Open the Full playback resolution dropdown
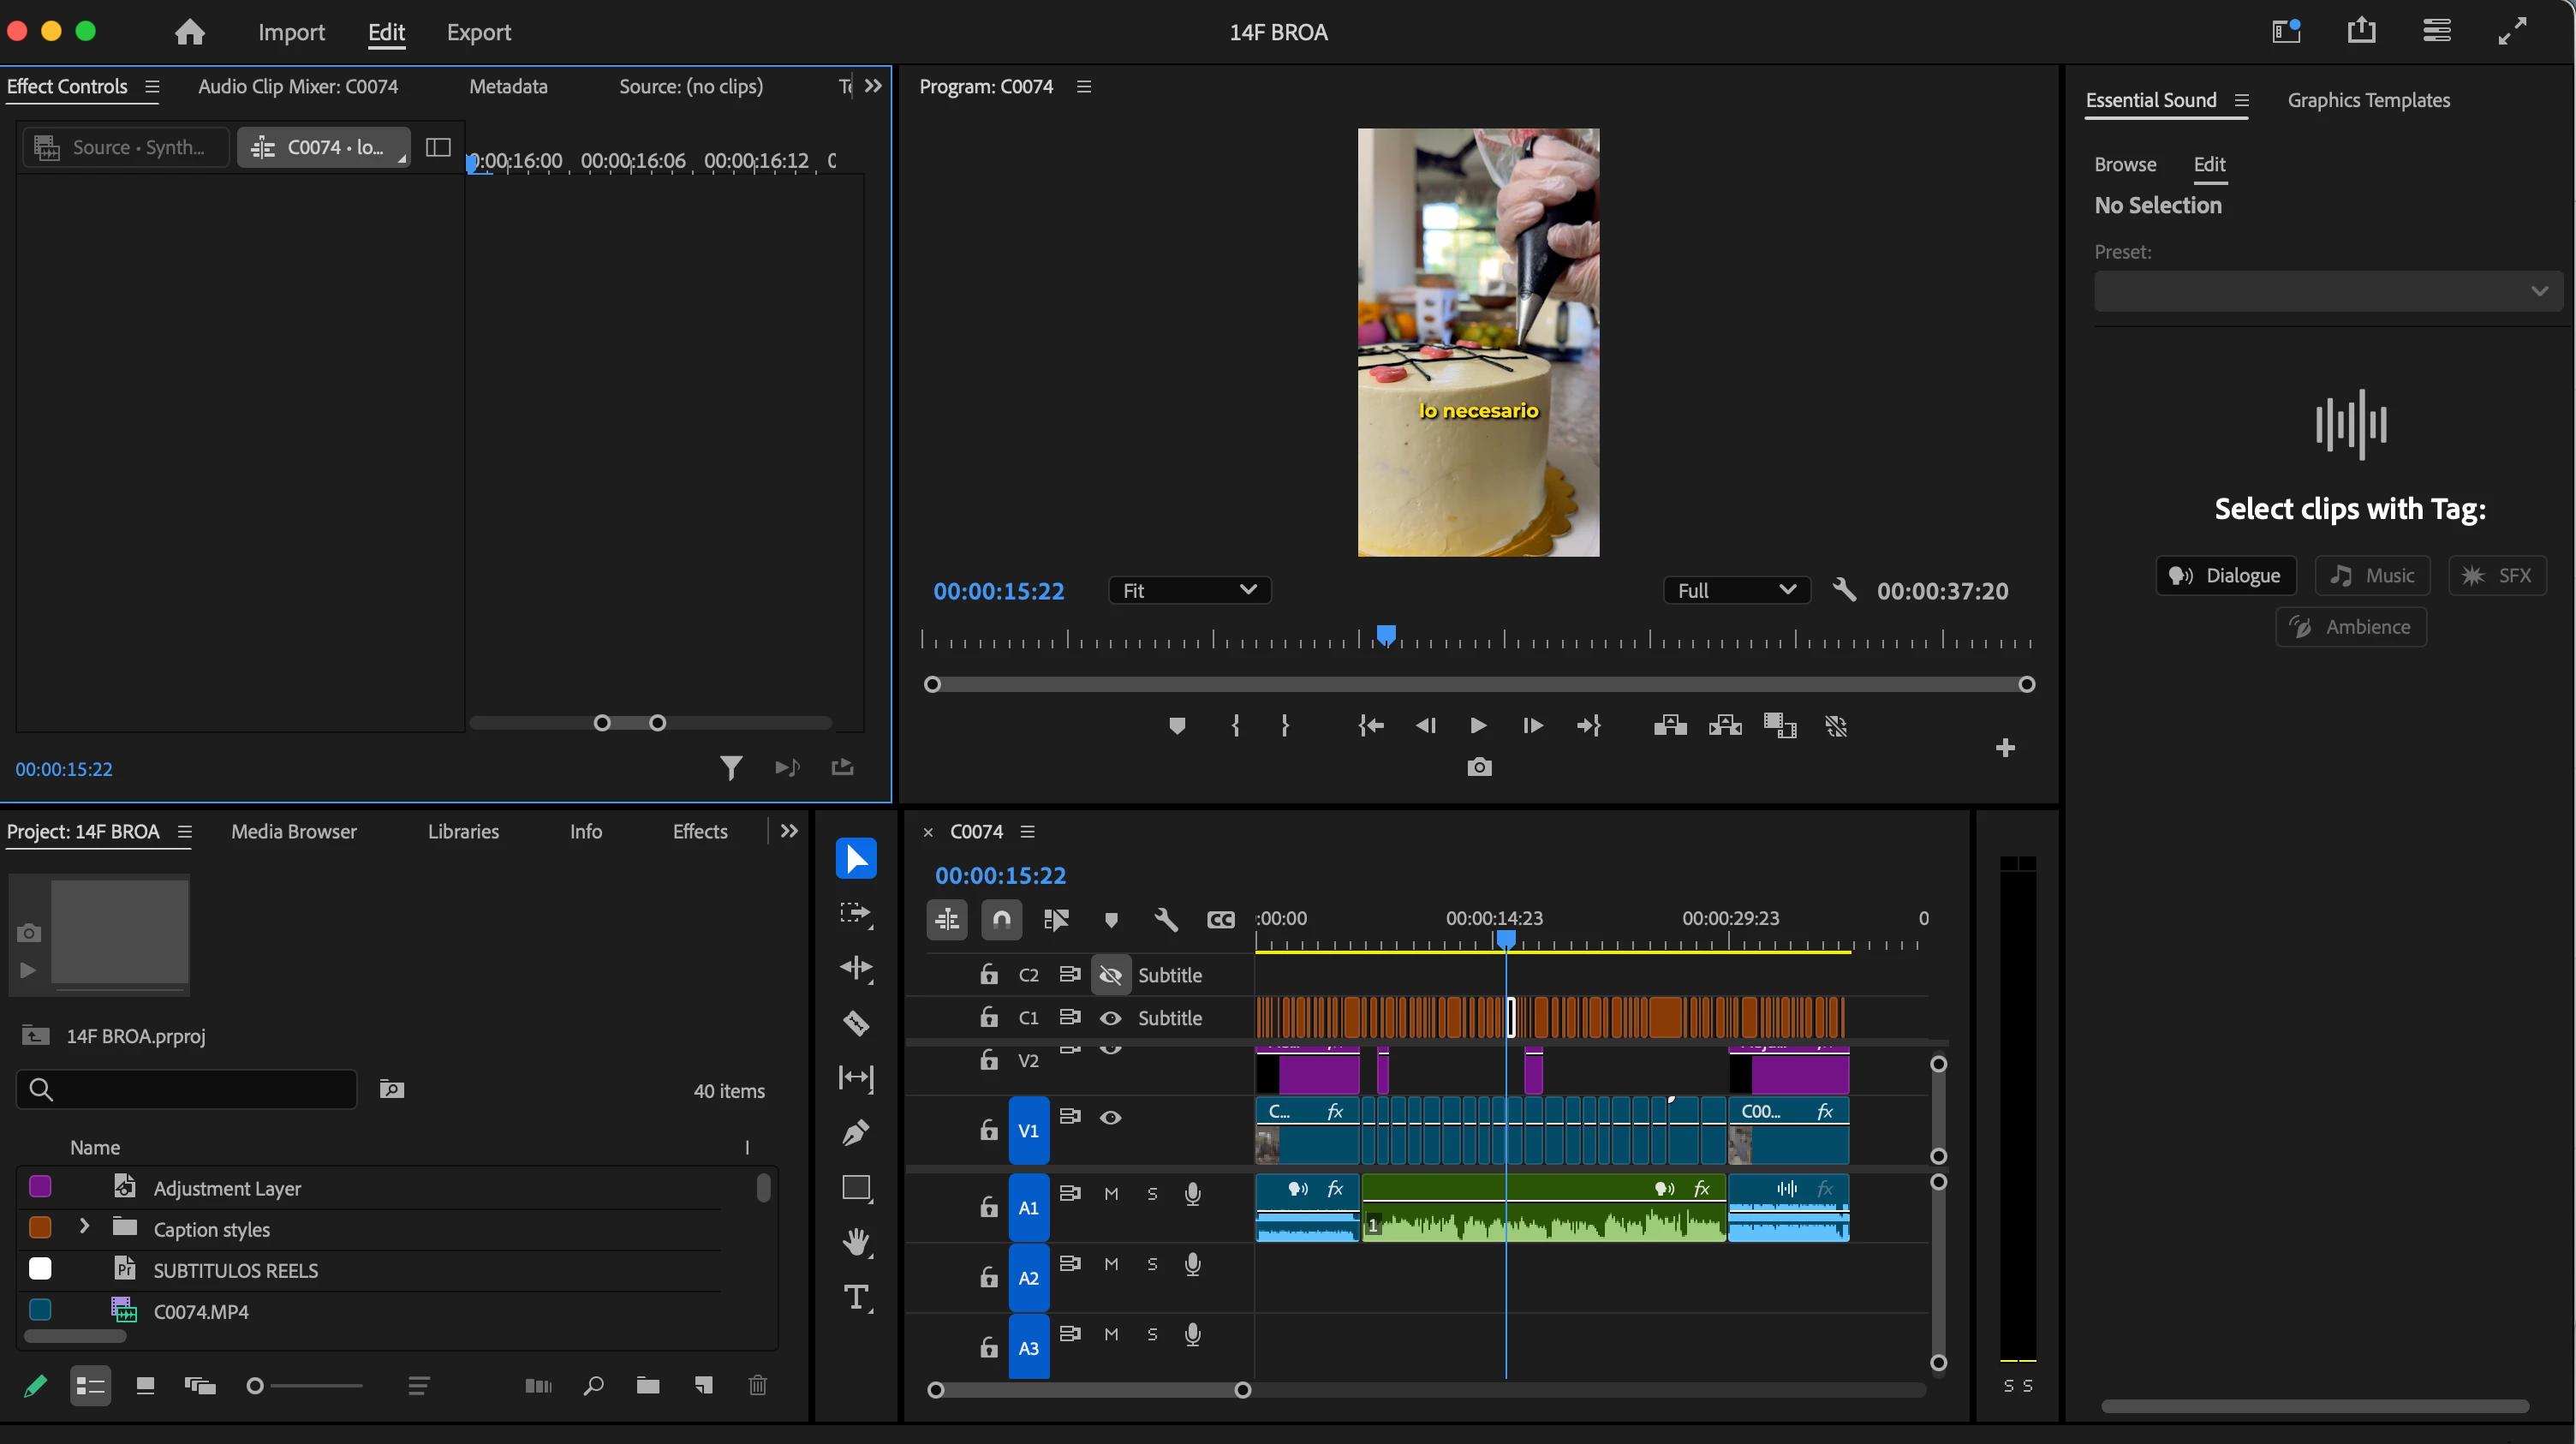The image size is (2576, 1444). point(1737,590)
